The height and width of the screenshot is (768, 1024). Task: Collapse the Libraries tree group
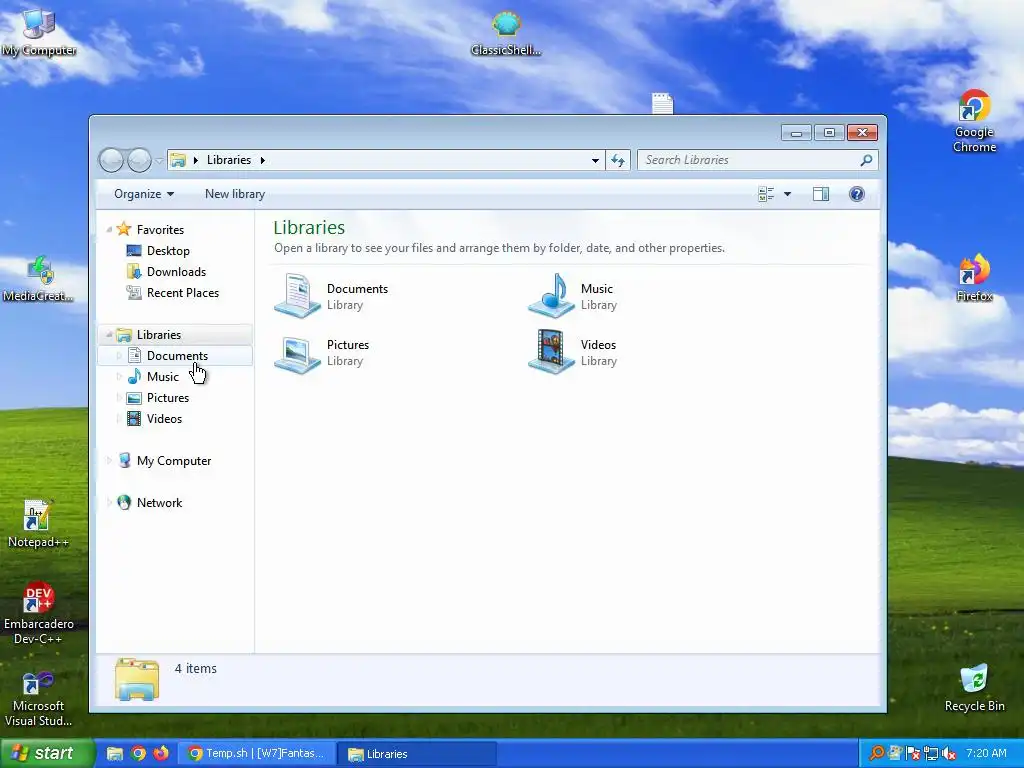(x=109, y=334)
